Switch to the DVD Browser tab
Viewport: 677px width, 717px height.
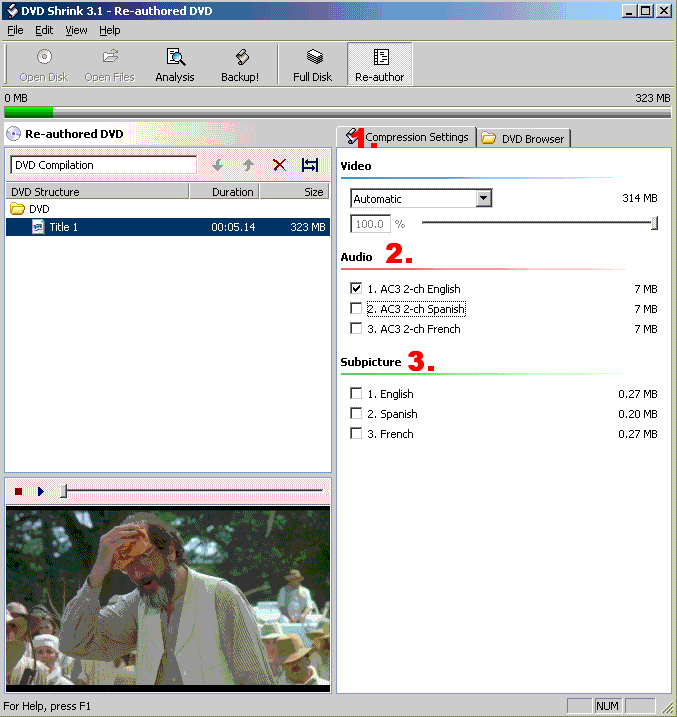(x=524, y=139)
